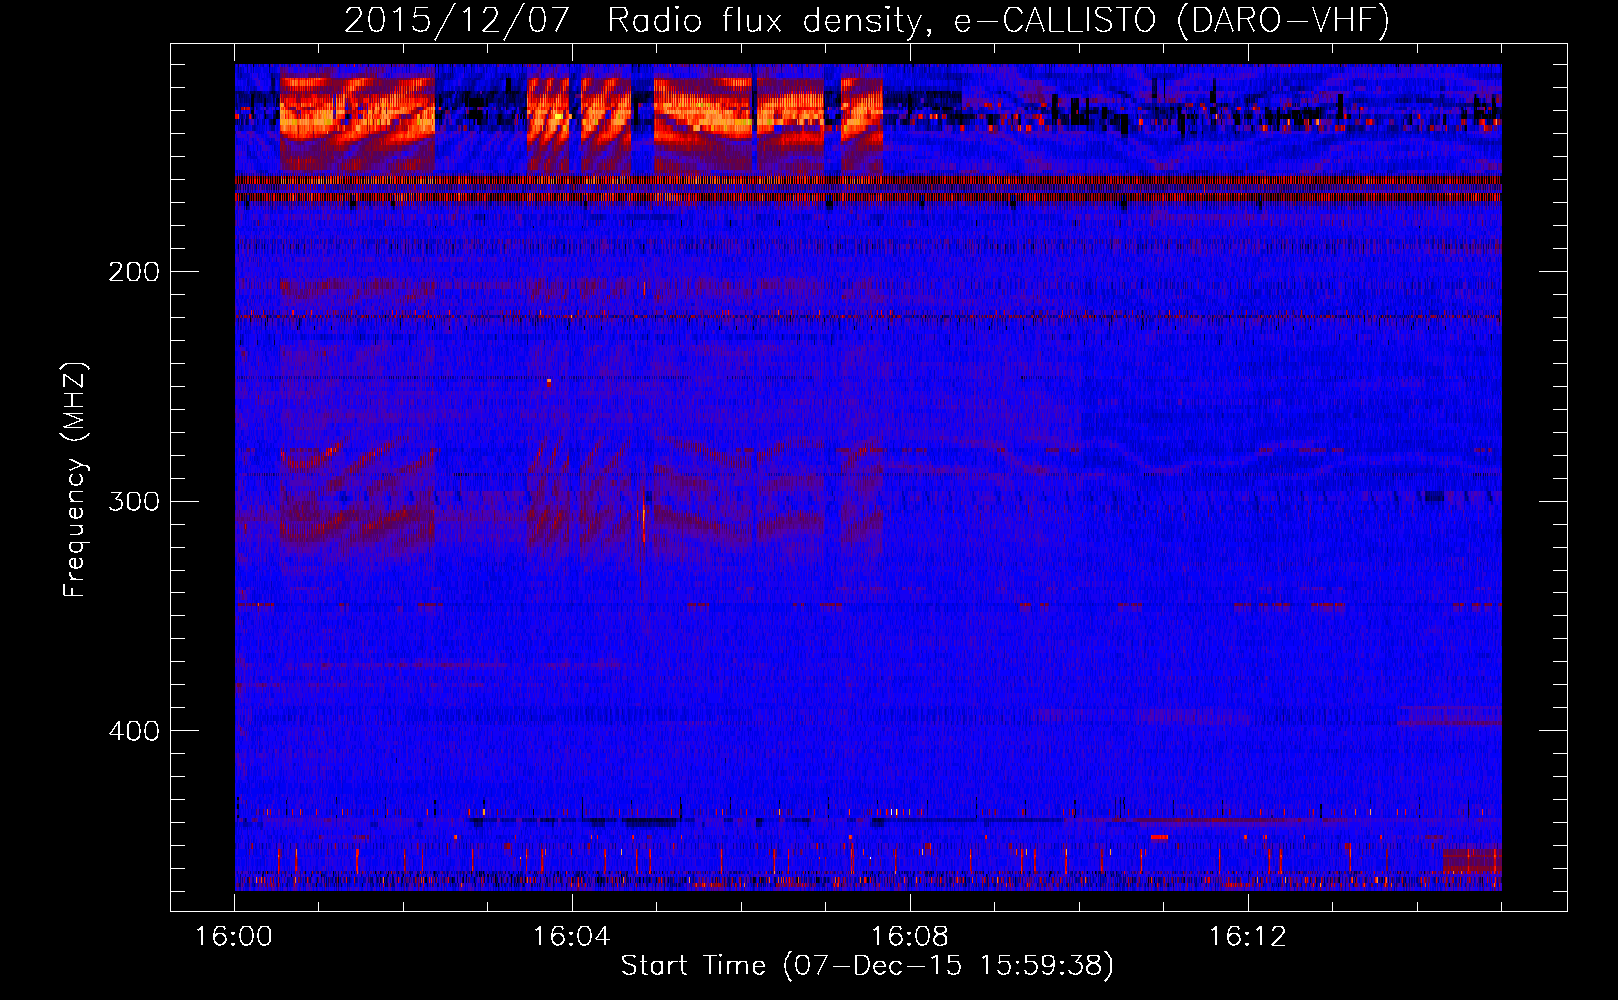1618x1000 pixels.
Task: Click the "16:08" time tick label
Action: pyautogui.click(x=910, y=936)
